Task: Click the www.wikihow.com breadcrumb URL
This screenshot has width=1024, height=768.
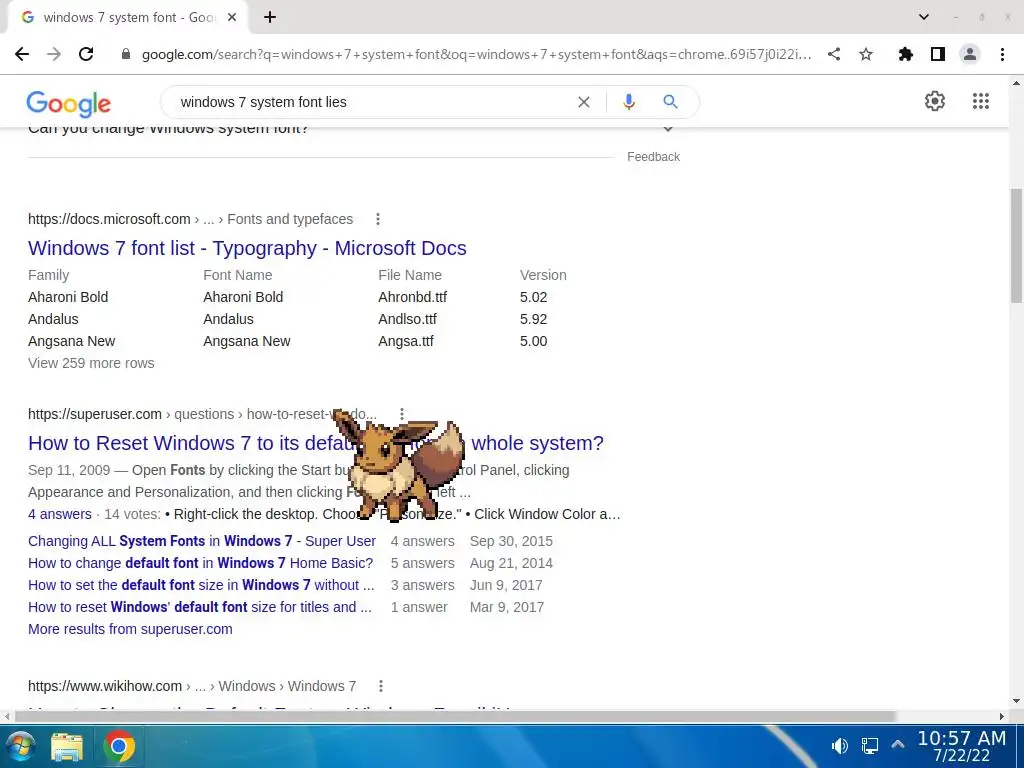Action: click(192, 686)
